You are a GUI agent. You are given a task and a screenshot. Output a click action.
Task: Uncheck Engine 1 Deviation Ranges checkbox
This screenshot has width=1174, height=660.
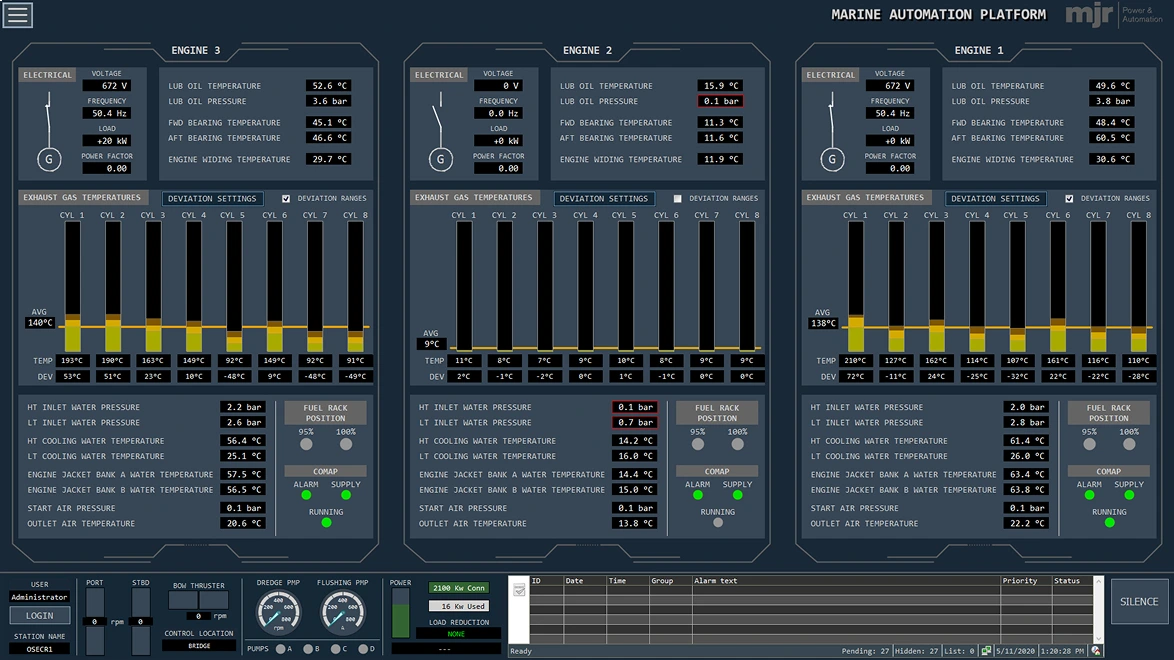[1069, 199]
